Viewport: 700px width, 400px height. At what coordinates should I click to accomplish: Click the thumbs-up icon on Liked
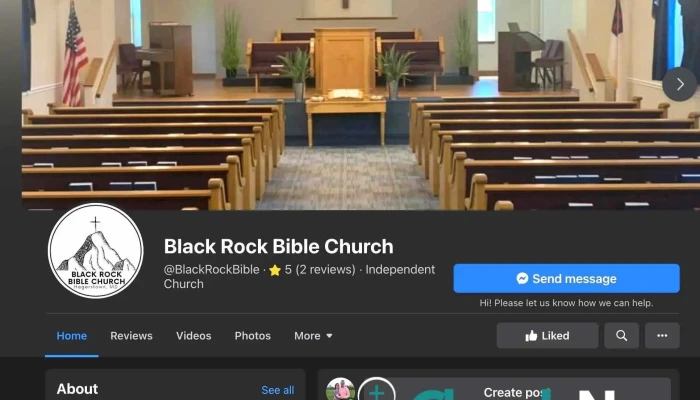(531, 335)
